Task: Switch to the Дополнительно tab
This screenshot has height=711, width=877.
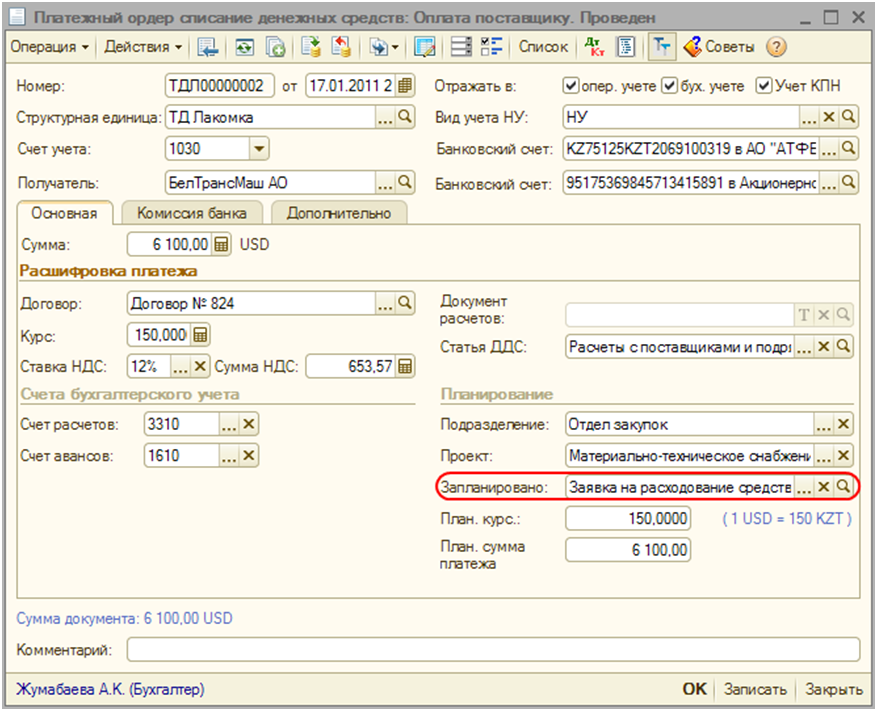Action: tap(338, 213)
